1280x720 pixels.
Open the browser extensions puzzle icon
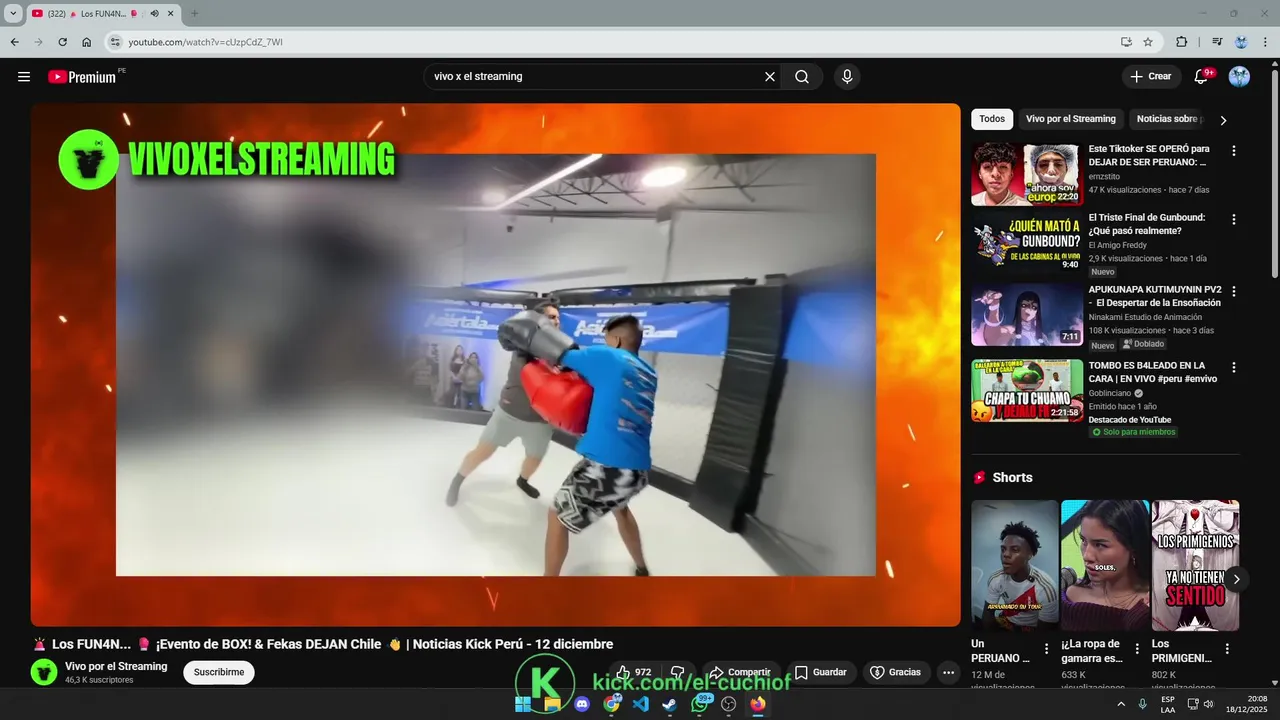pos(1182,42)
